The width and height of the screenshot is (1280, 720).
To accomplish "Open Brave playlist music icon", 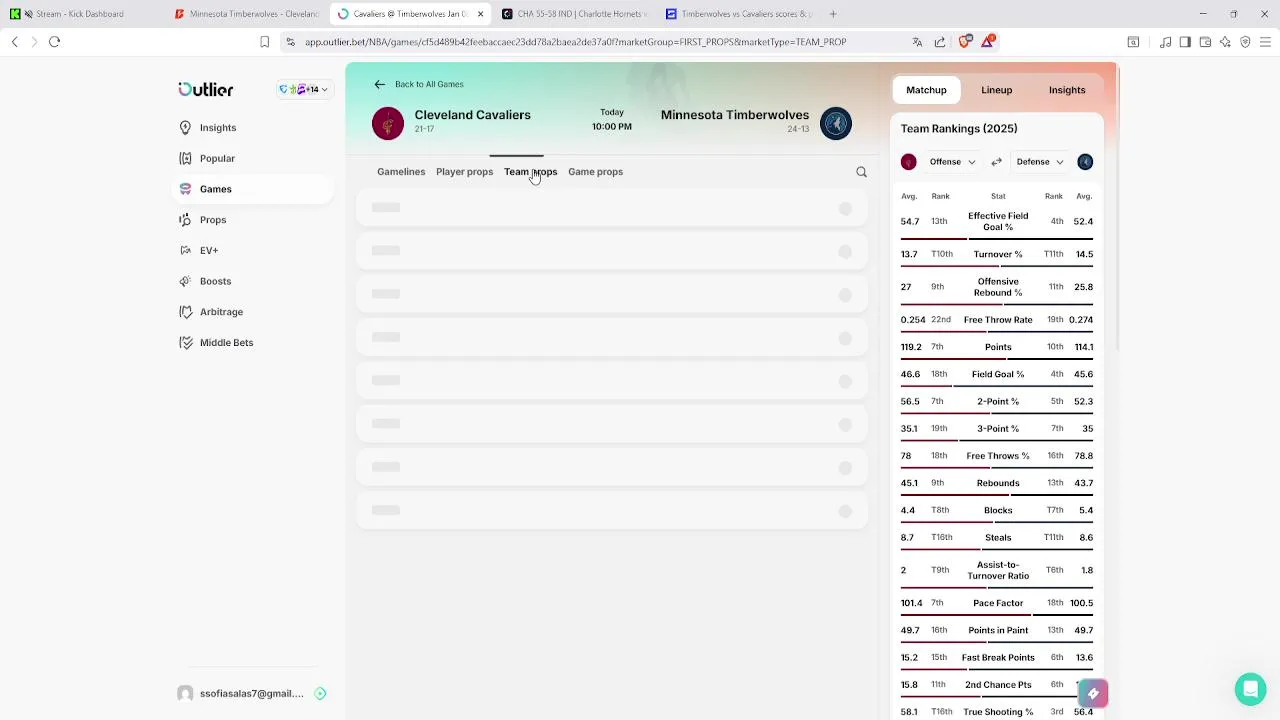I will tap(1165, 42).
